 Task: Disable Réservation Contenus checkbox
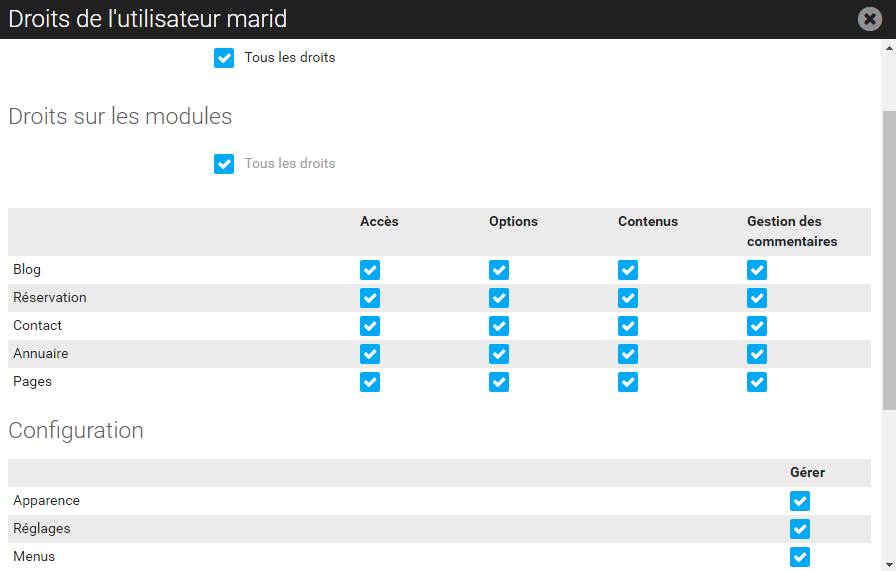[628, 298]
